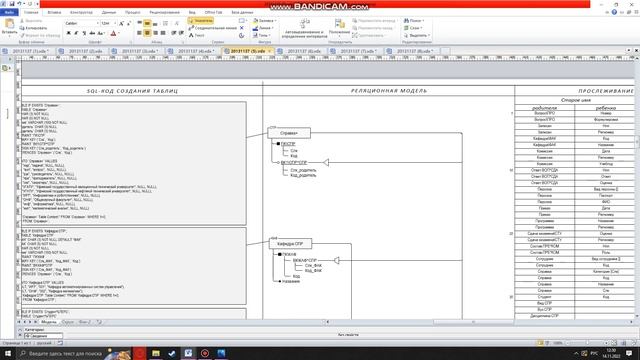Image resolution: width=640 pixels, height=360 pixels.
Task: Click the text block rotate tool
Action: pyautogui.click(x=242, y=36)
